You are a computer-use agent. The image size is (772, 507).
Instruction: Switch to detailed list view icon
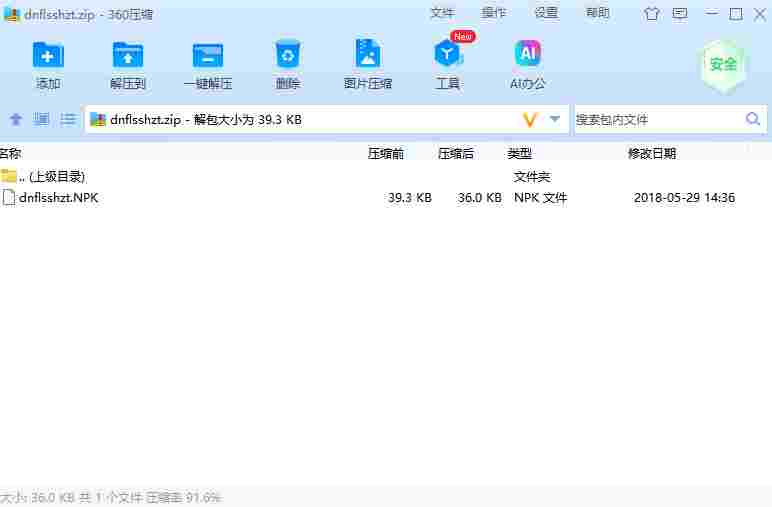[41, 119]
